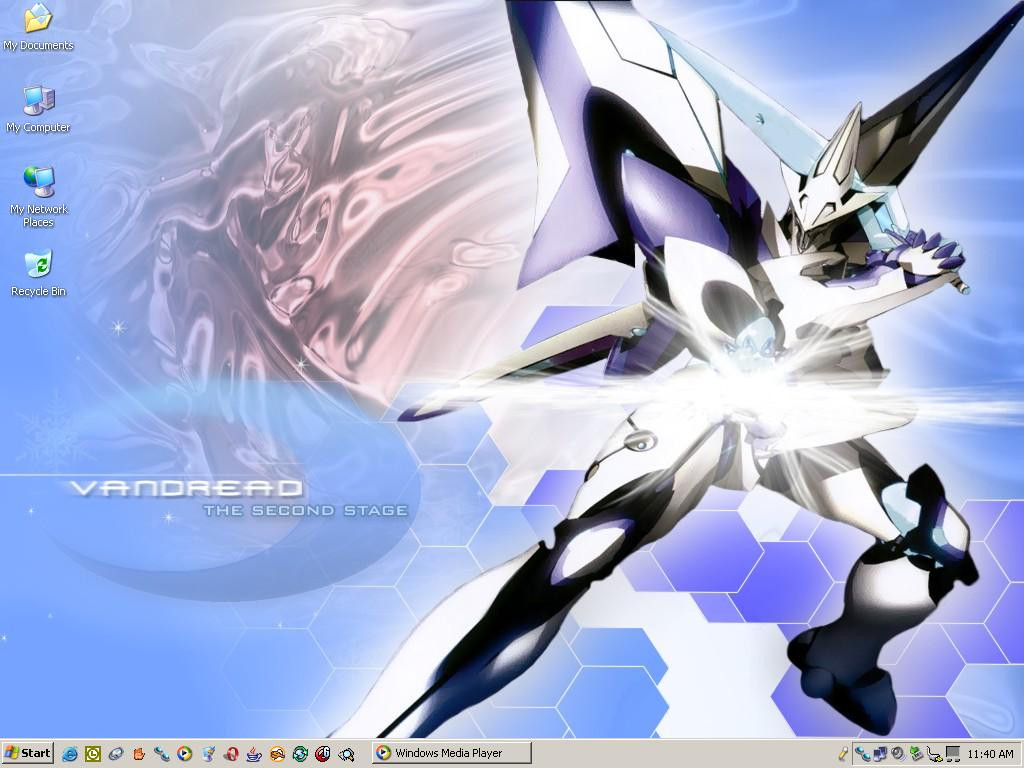
Task: Click the orange handshake icon in Quick Launch
Action: tap(277, 754)
